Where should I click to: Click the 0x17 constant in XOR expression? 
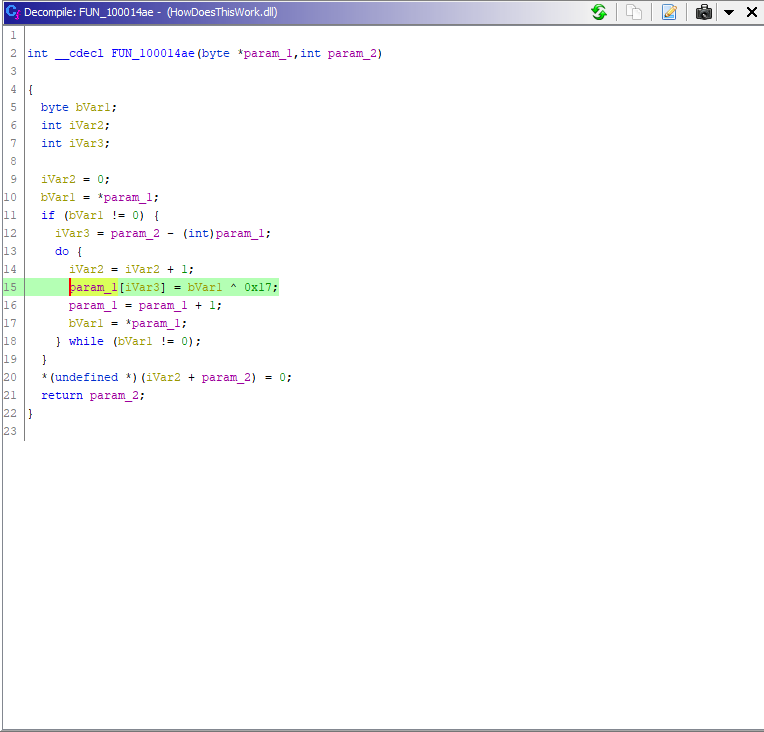click(x=261, y=287)
